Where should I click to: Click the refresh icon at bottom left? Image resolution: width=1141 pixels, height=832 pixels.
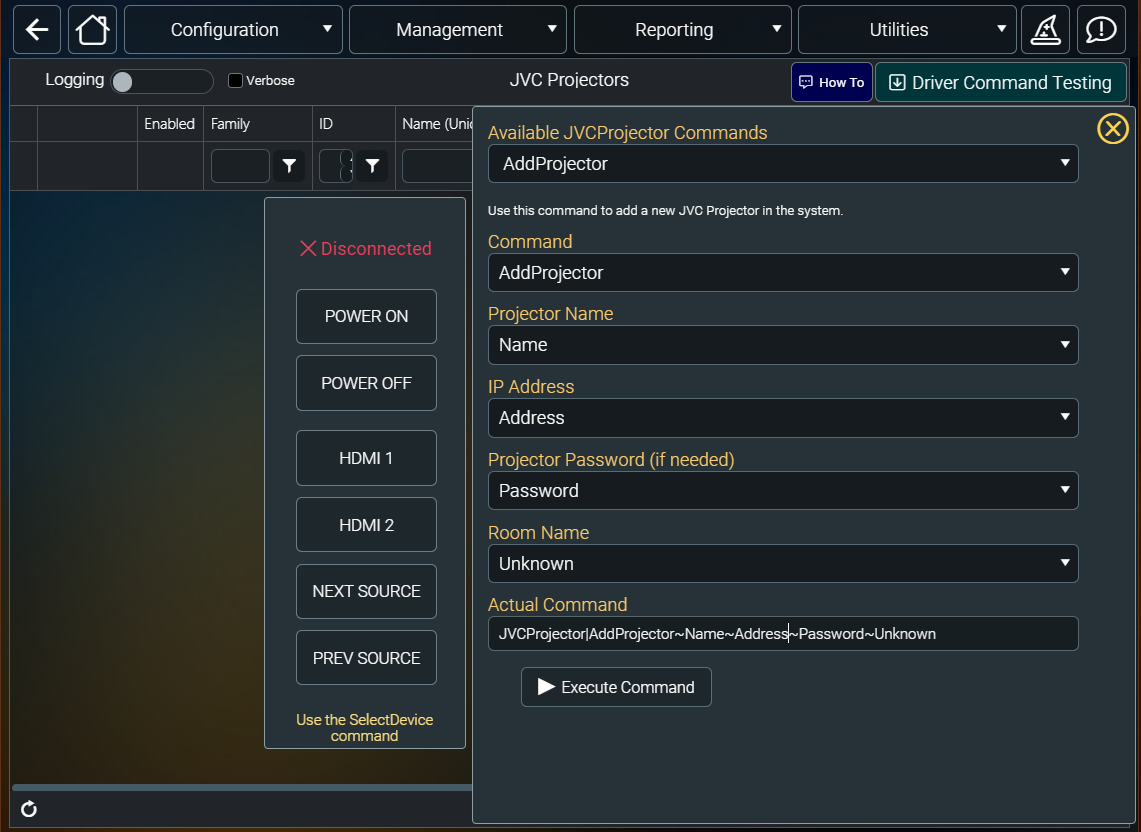click(28, 809)
